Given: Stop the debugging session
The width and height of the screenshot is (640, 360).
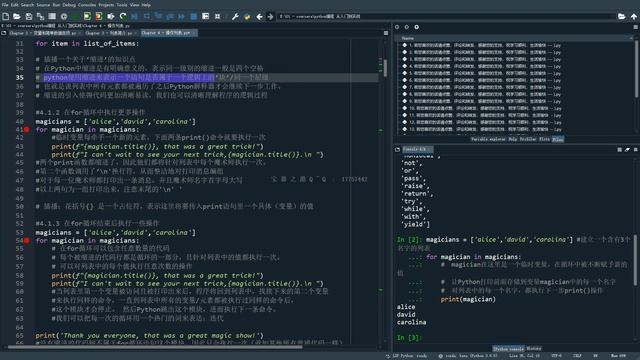Looking at the screenshot, I should pos(193,16).
